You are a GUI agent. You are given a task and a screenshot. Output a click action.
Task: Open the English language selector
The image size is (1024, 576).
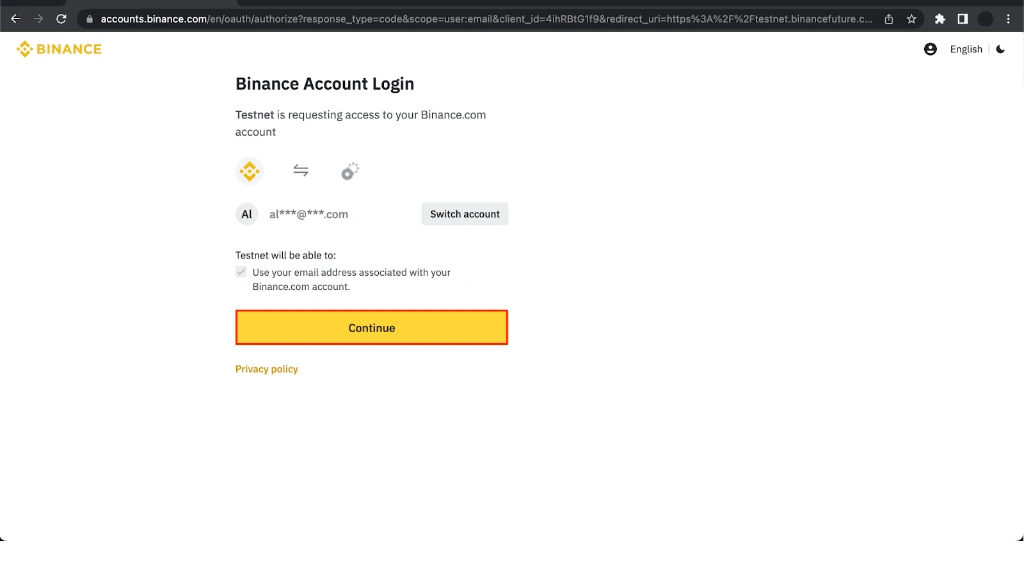(966, 49)
